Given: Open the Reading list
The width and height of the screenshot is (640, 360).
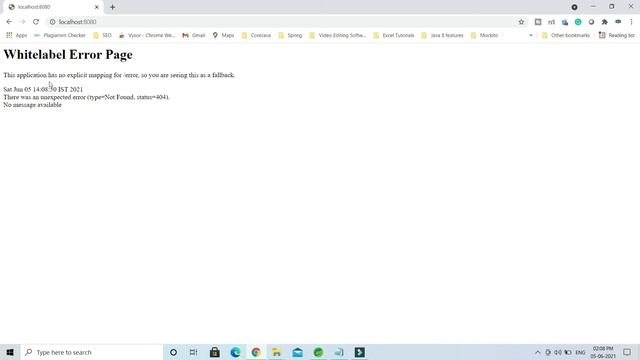Looking at the screenshot, I should tap(616, 36).
